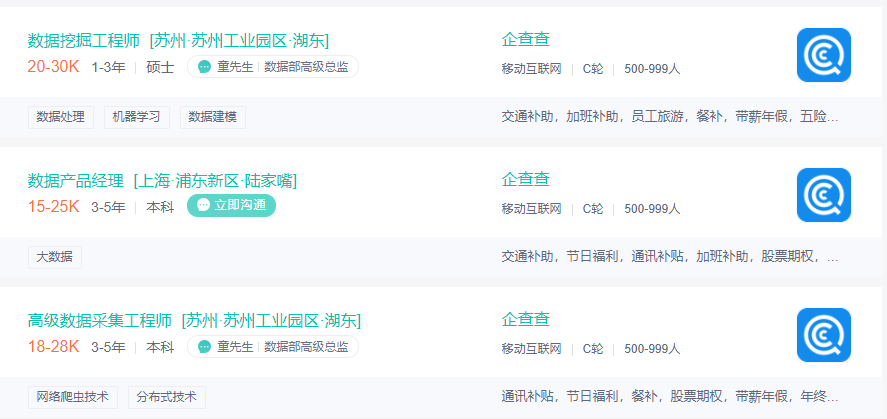
Task: Click the 大数据 tag
Action: (x=55, y=257)
